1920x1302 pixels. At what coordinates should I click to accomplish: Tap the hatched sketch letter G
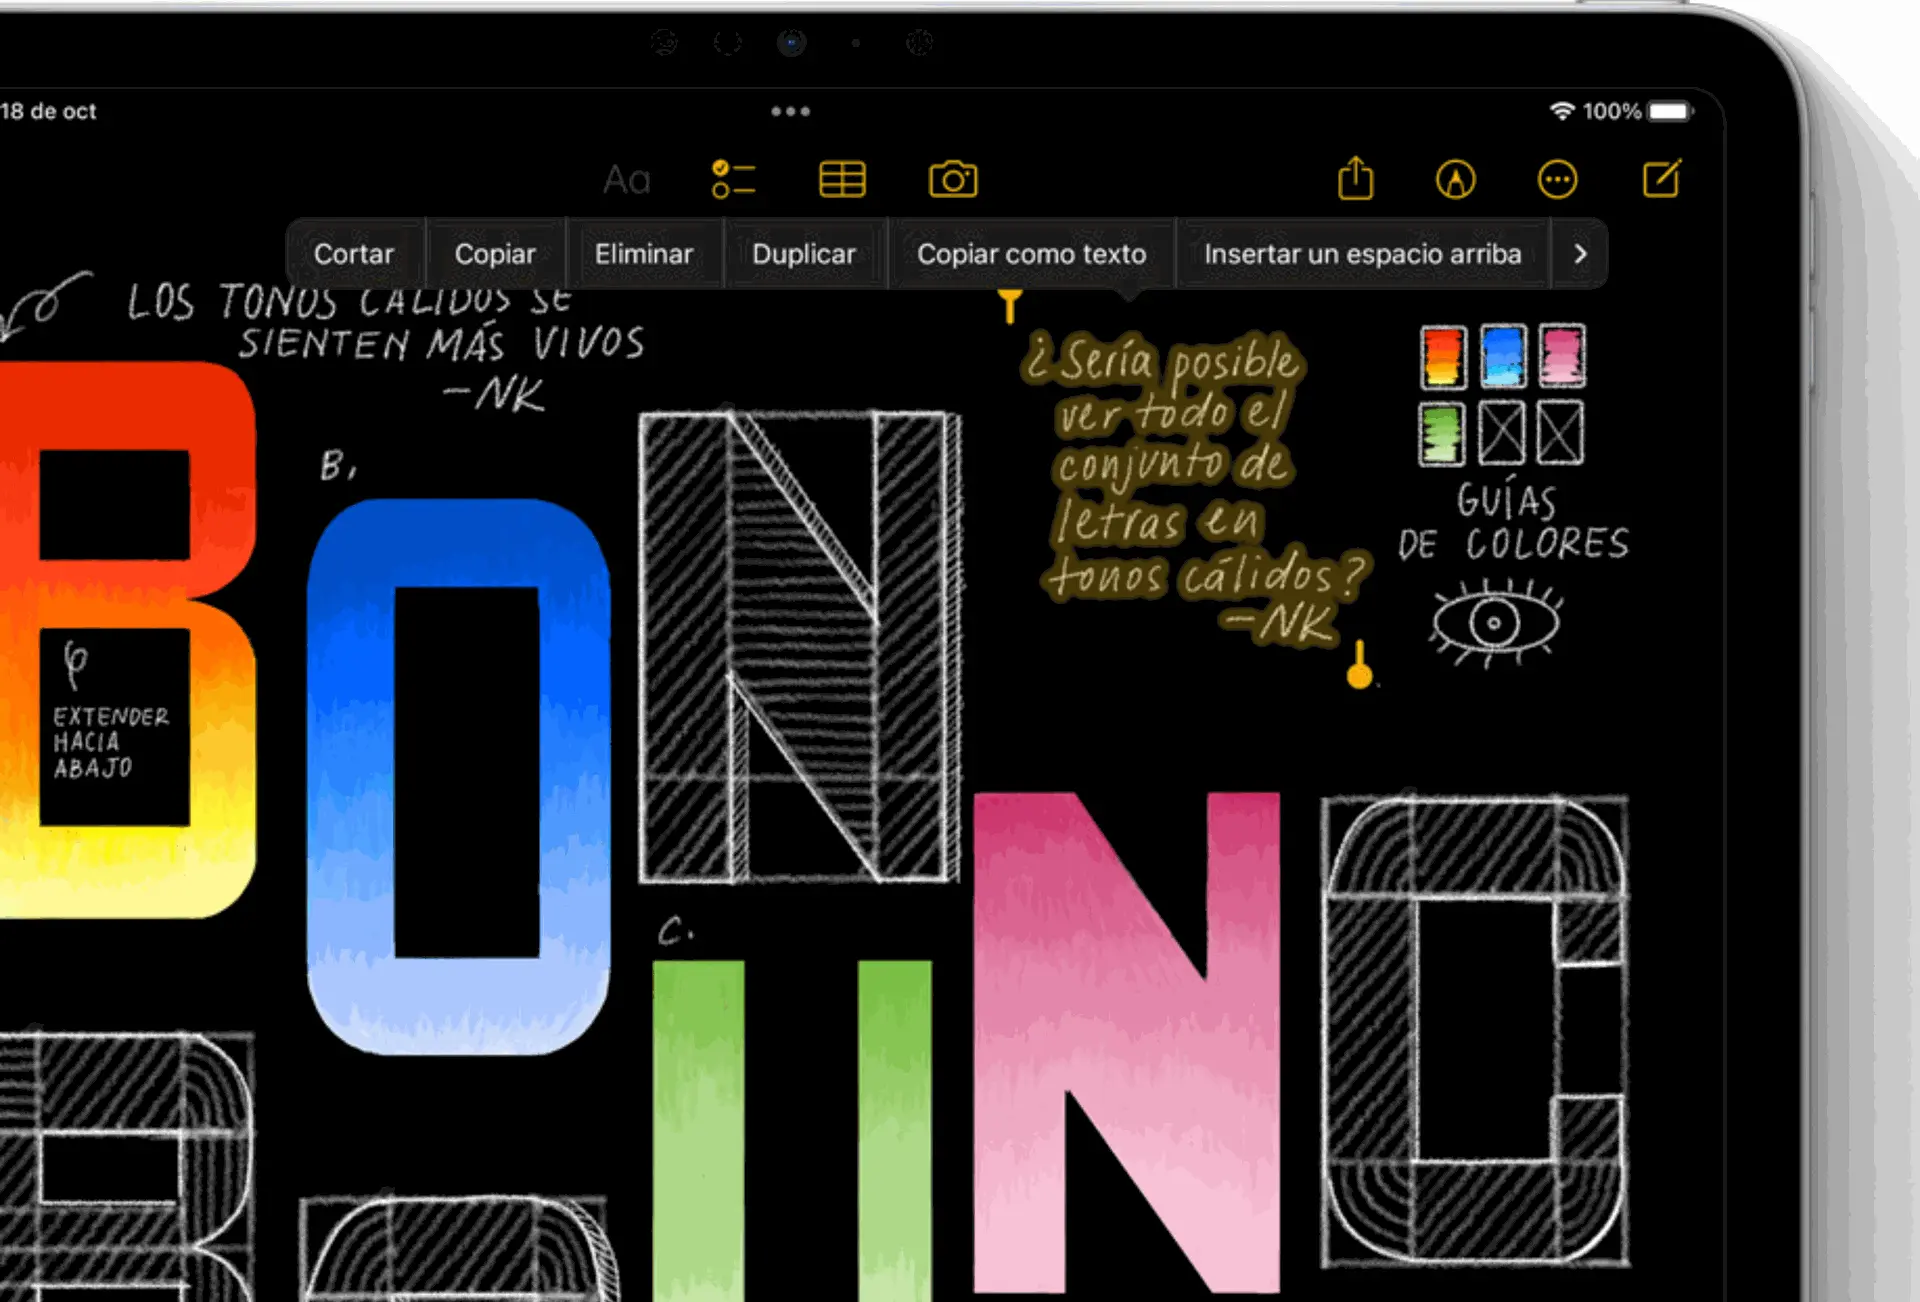[1476, 1032]
